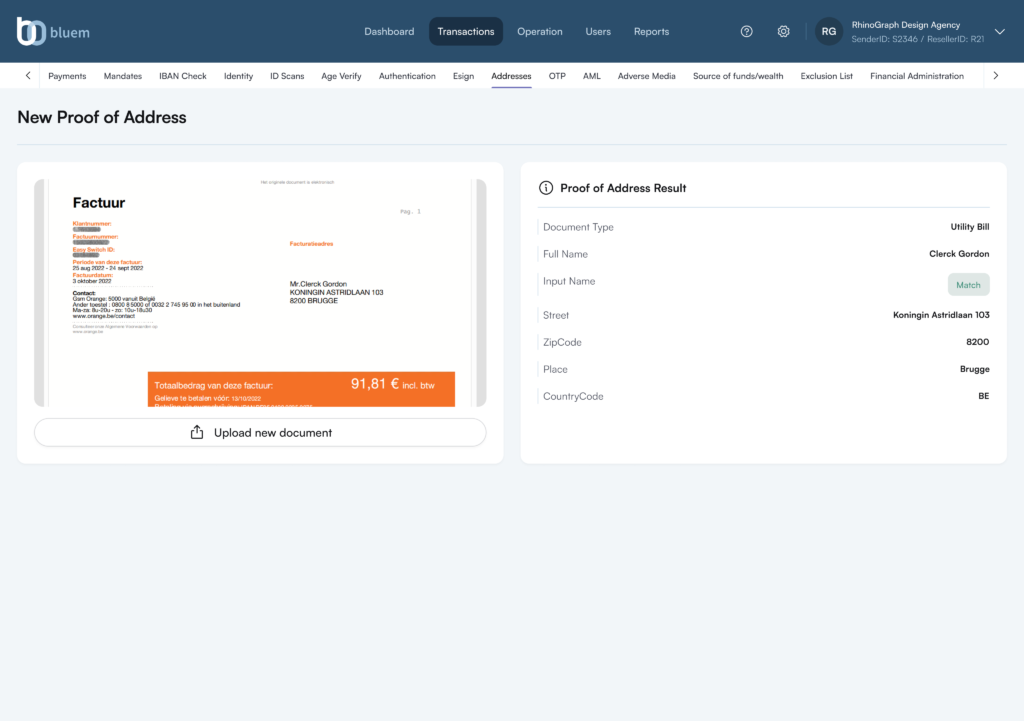Open settings gear icon
The width and height of the screenshot is (1024, 721).
pyautogui.click(x=783, y=31)
